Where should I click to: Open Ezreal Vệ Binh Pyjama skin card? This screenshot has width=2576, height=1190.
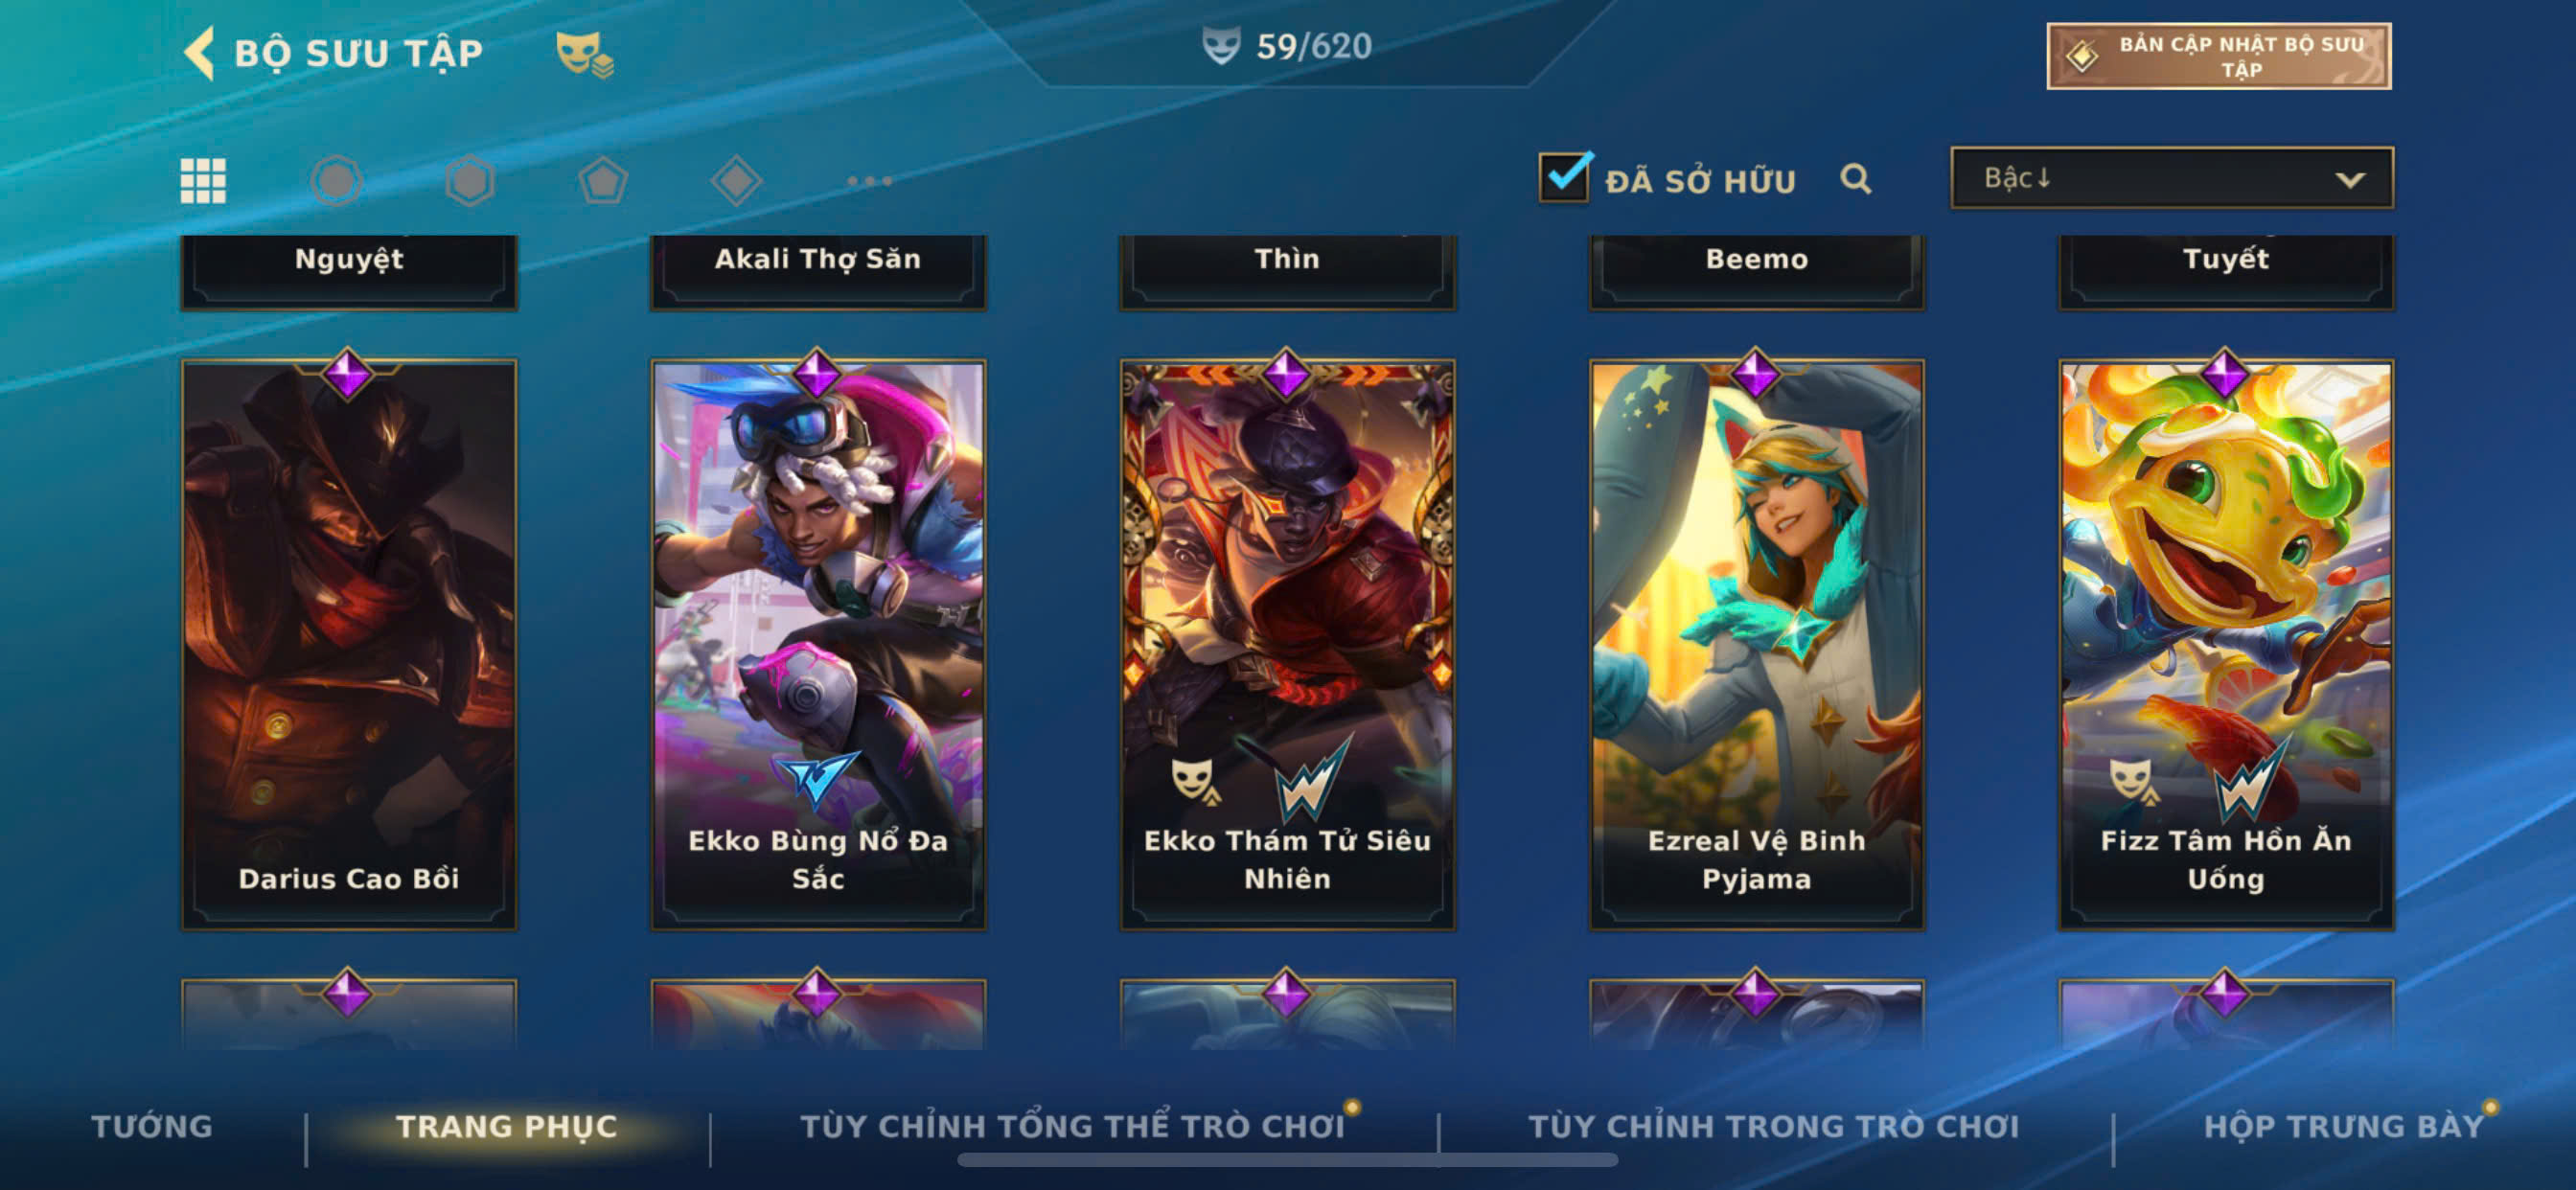click(x=1757, y=645)
